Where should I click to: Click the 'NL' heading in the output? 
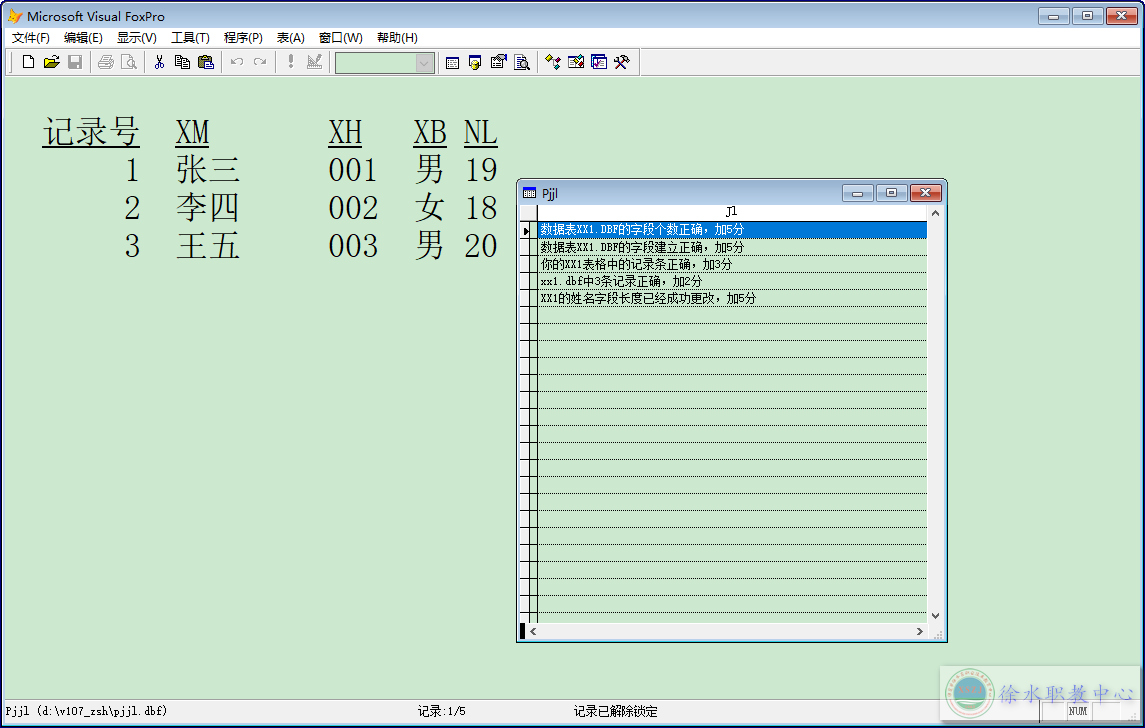(480, 132)
